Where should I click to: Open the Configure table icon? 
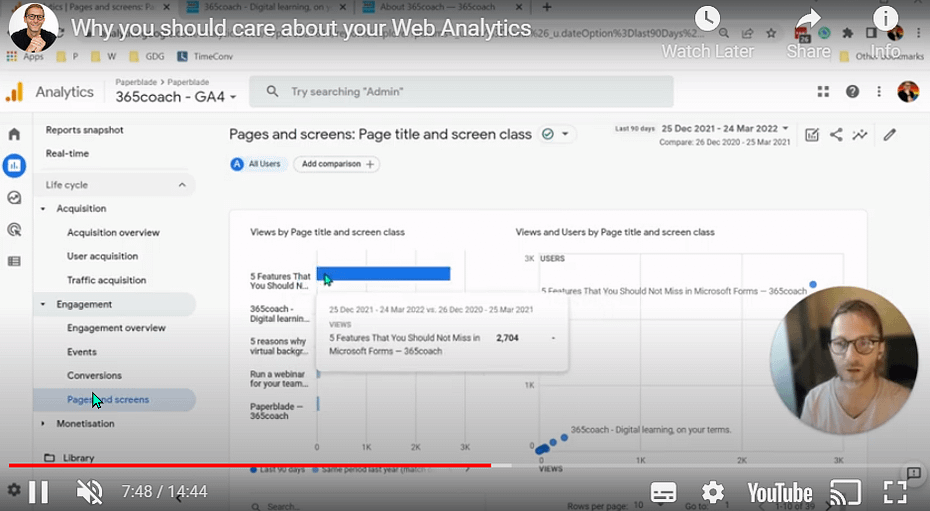tap(14, 261)
